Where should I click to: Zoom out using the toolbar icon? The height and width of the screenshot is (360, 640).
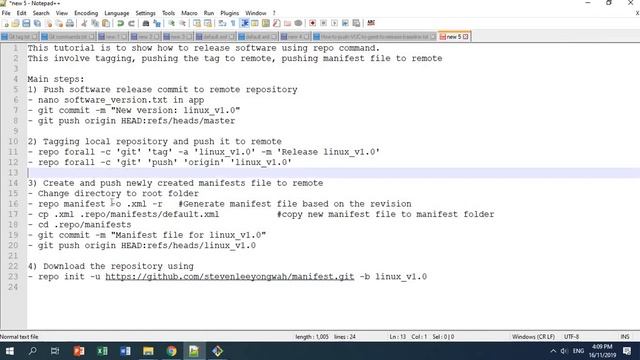[182, 23]
